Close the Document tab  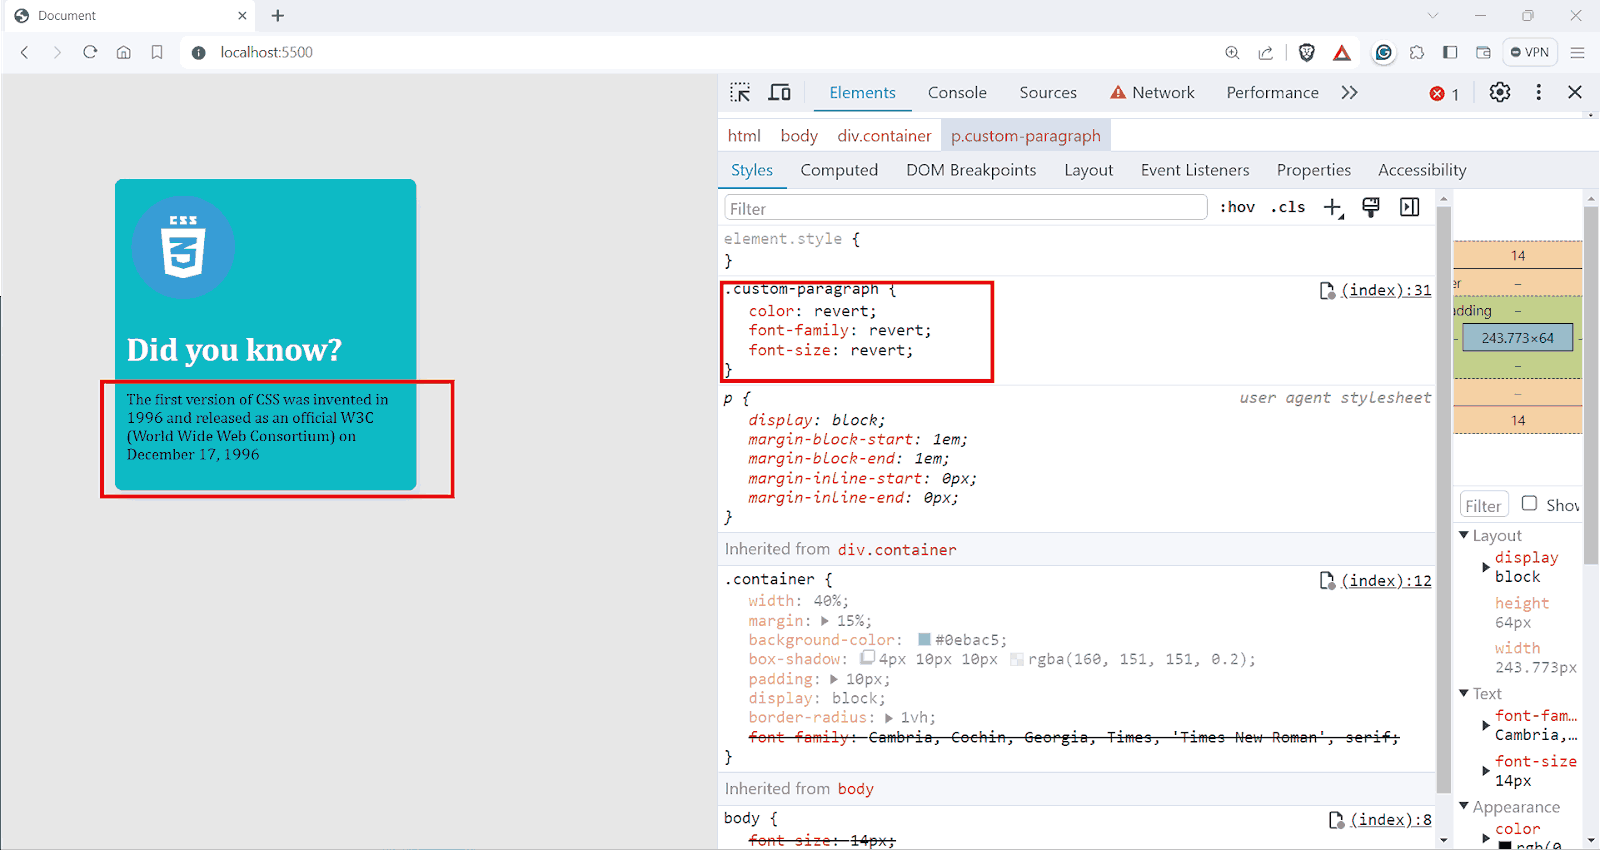pyautogui.click(x=242, y=15)
